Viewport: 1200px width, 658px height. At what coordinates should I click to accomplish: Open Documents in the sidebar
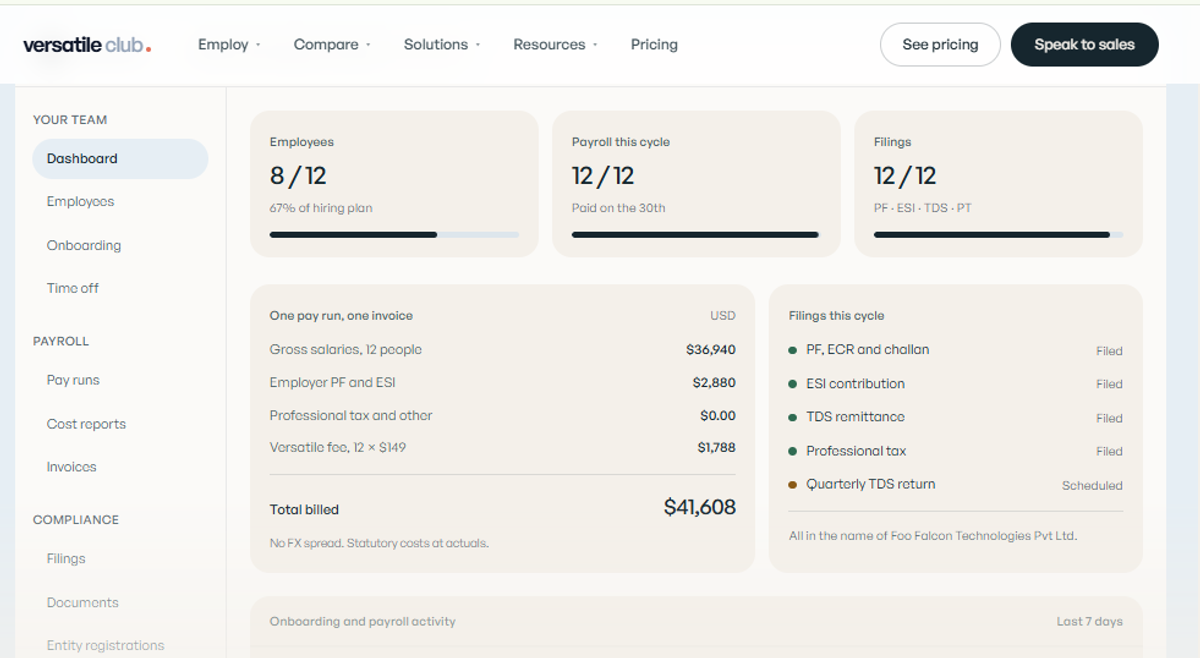click(82, 603)
